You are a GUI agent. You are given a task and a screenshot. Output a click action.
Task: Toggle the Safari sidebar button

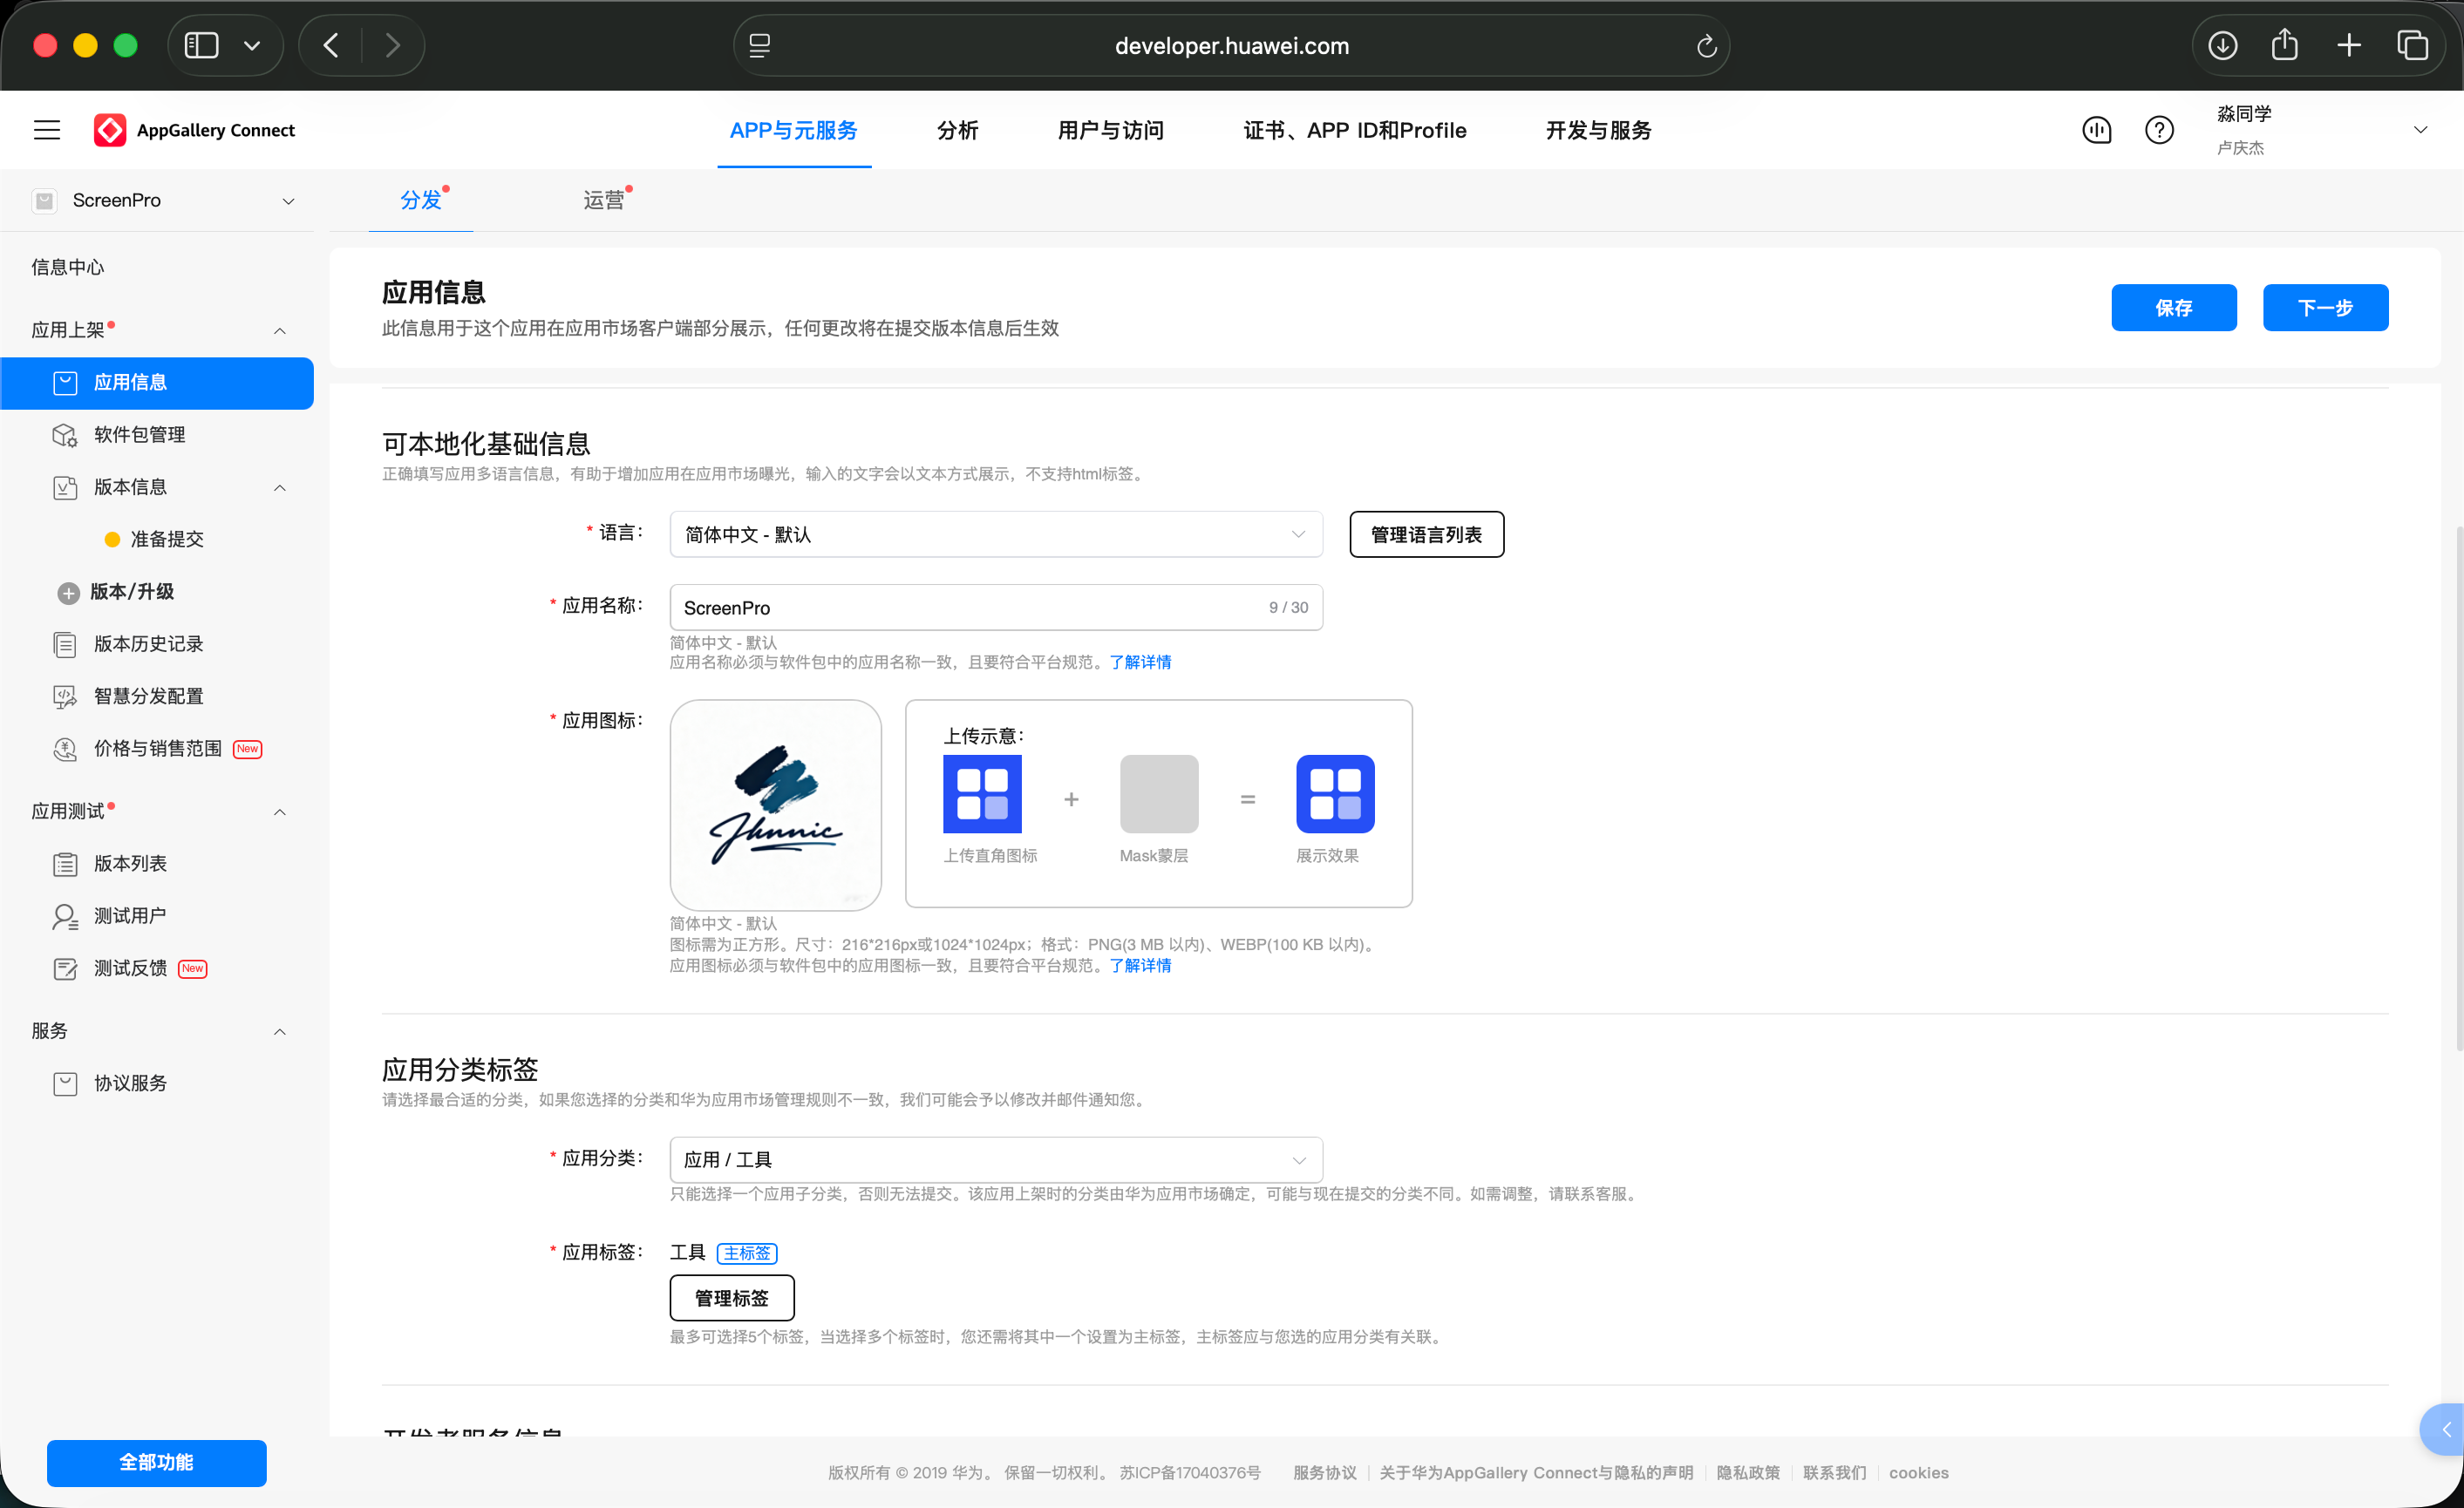tap(202, 45)
